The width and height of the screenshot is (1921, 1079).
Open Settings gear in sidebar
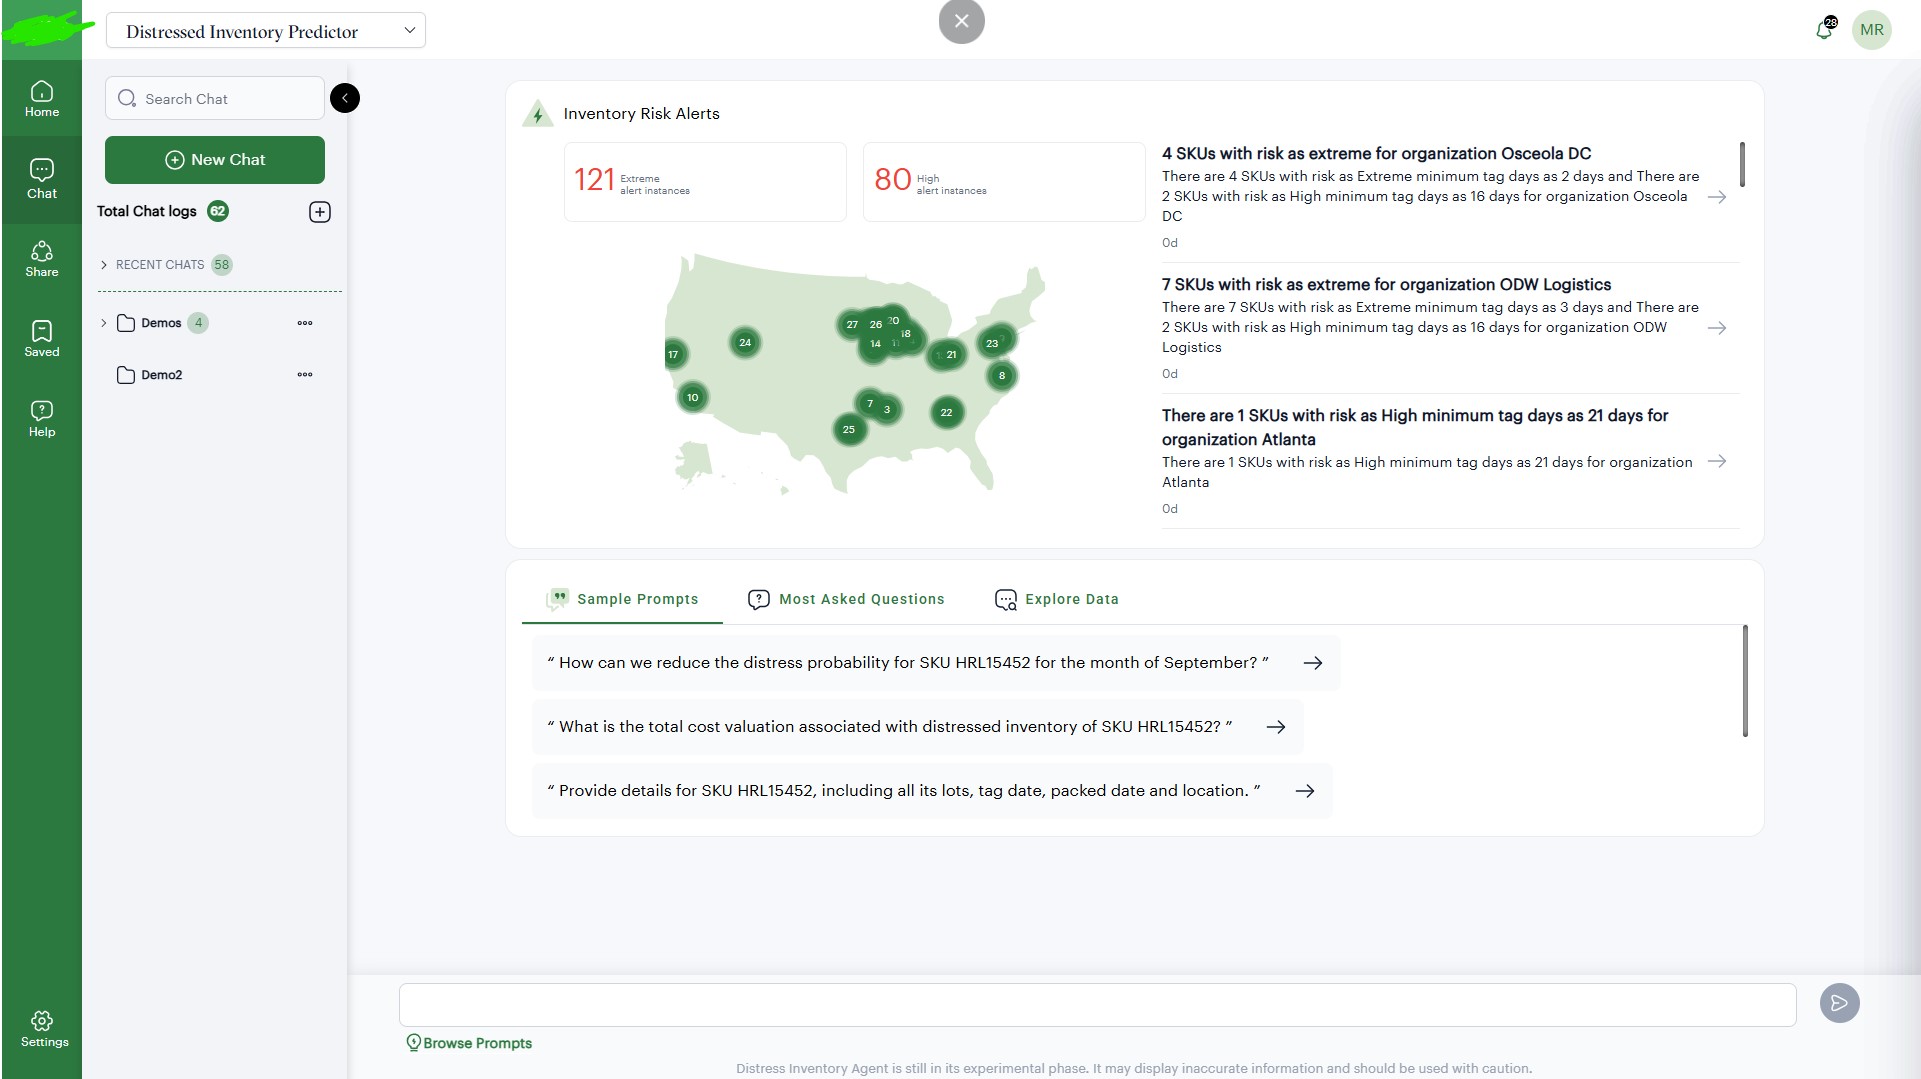pyautogui.click(x=42, y=1028)
